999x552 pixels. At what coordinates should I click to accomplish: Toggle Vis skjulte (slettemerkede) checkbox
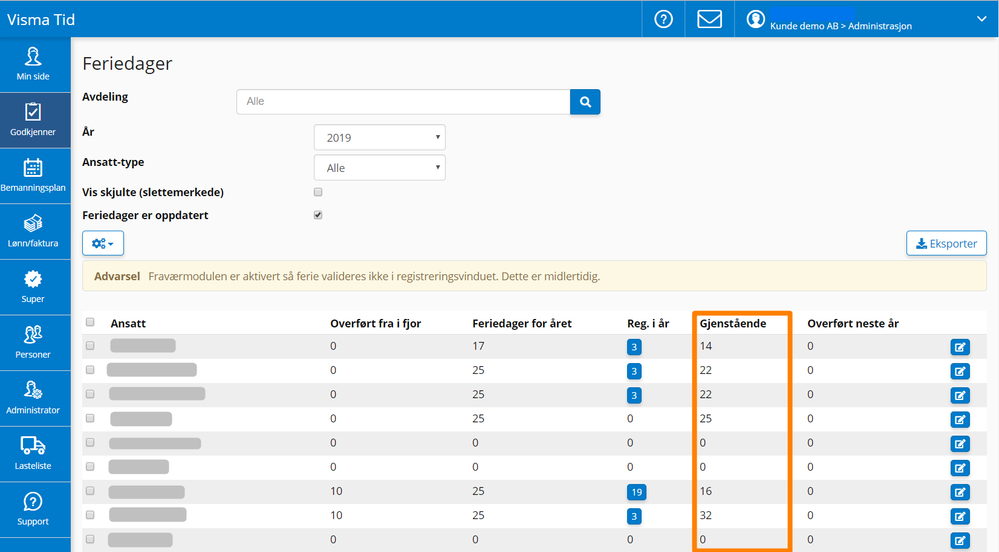318,191
